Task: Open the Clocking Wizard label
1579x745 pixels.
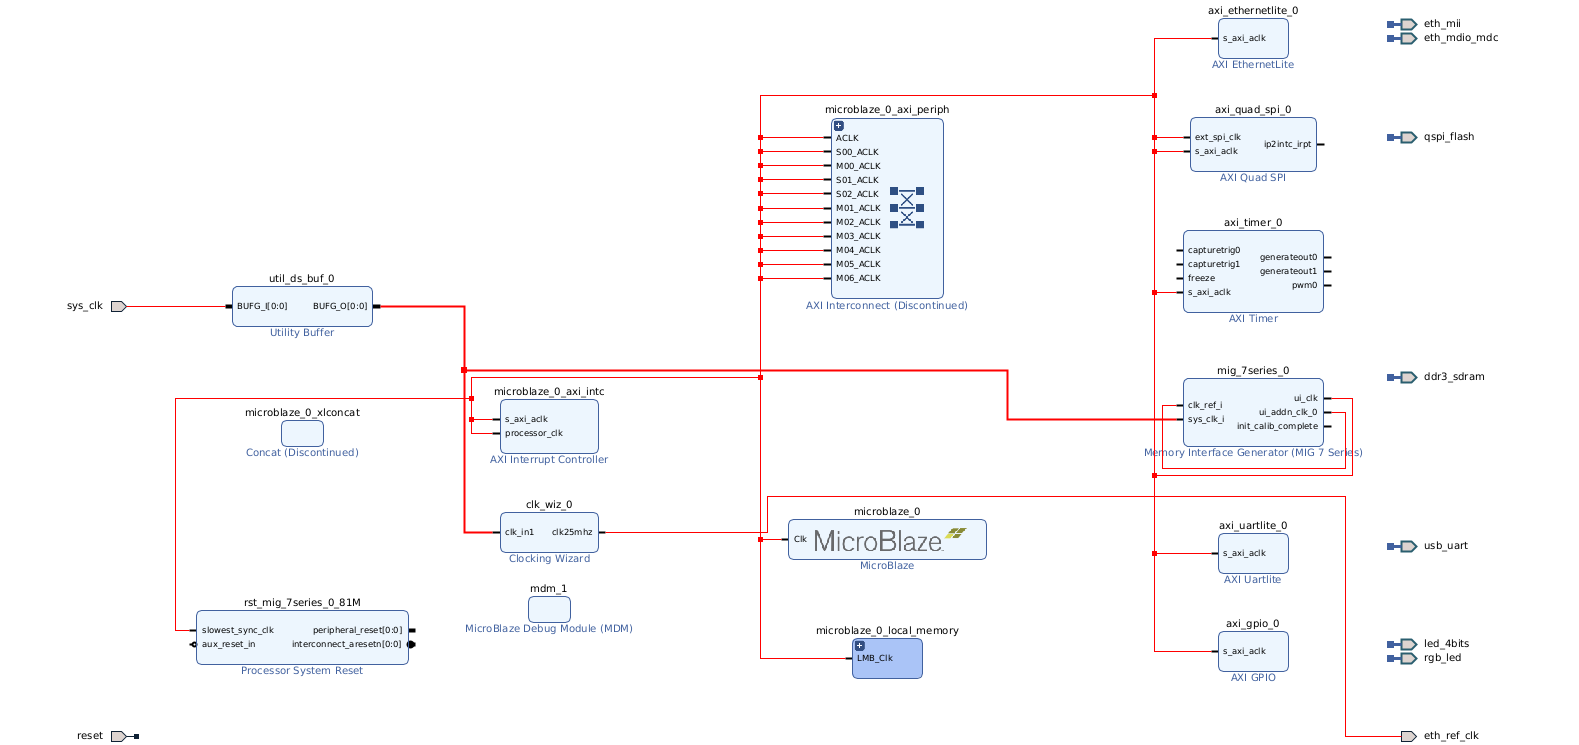Action: pyautogui.click(x=549, y=559)
